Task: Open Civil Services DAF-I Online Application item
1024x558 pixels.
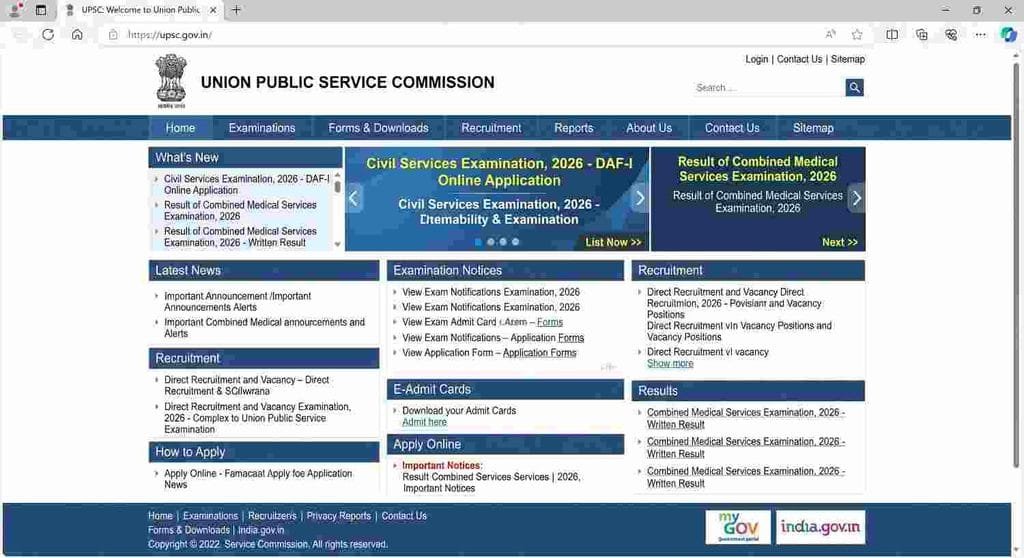Action: tap(246, 184)
